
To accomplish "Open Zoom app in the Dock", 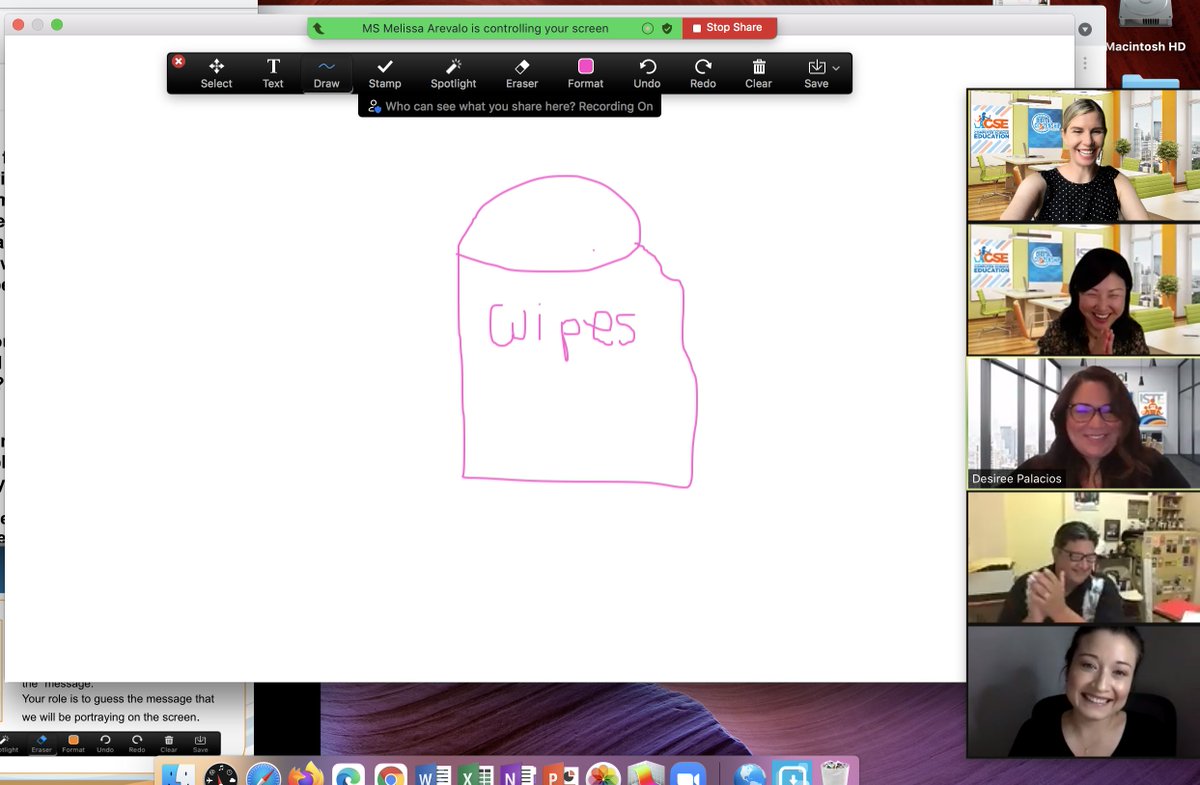I will pos(688,775).
